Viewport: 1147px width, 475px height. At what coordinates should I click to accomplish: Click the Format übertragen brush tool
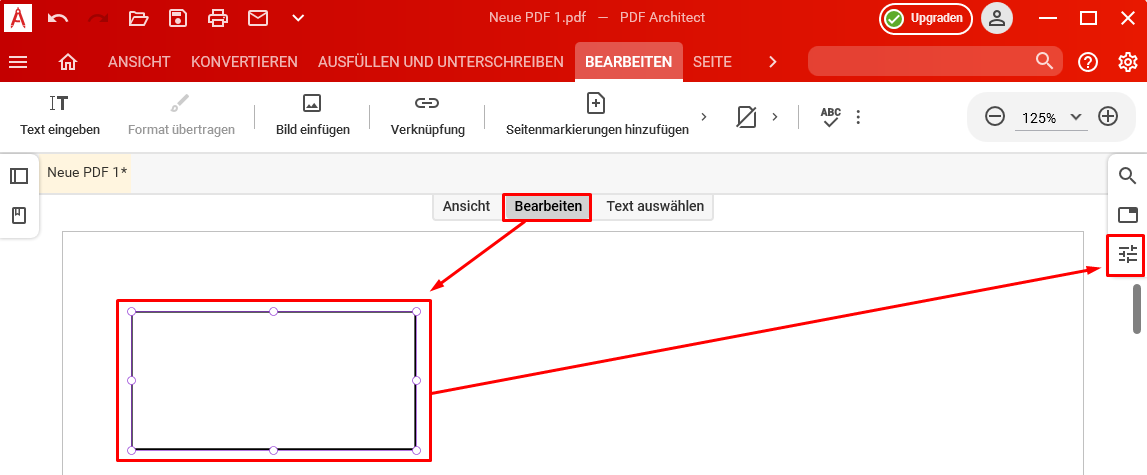point(181,116)
